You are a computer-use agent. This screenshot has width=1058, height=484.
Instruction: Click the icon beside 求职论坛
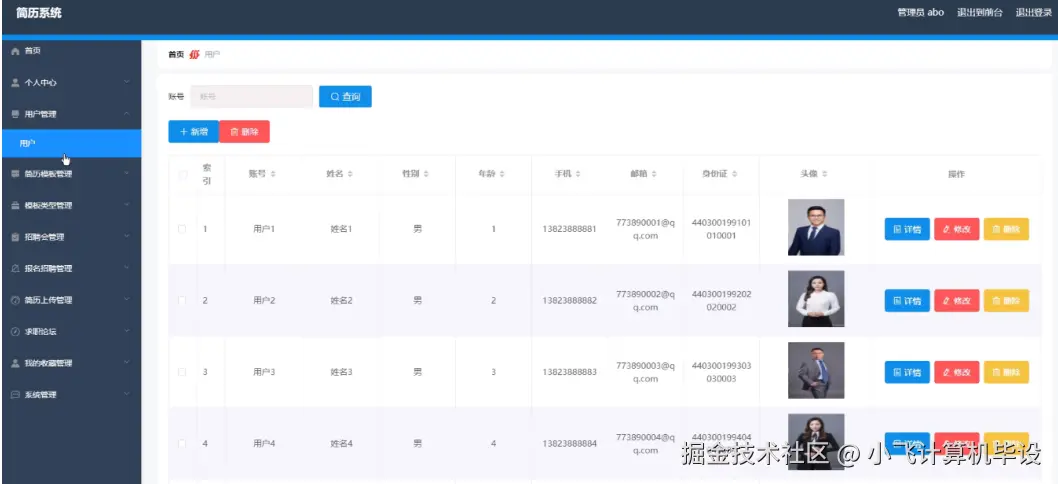pyautogui.click(x=16, y=331)
